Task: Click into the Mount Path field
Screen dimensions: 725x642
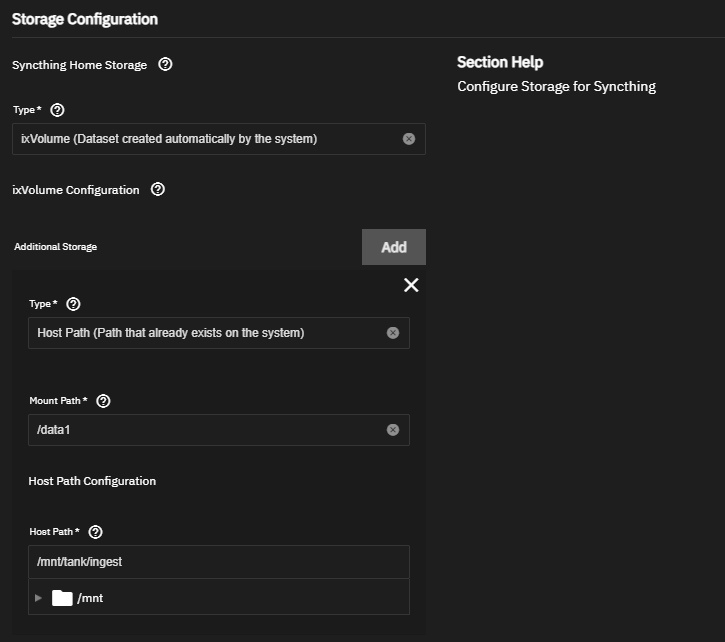Action: tap(200, 430)
